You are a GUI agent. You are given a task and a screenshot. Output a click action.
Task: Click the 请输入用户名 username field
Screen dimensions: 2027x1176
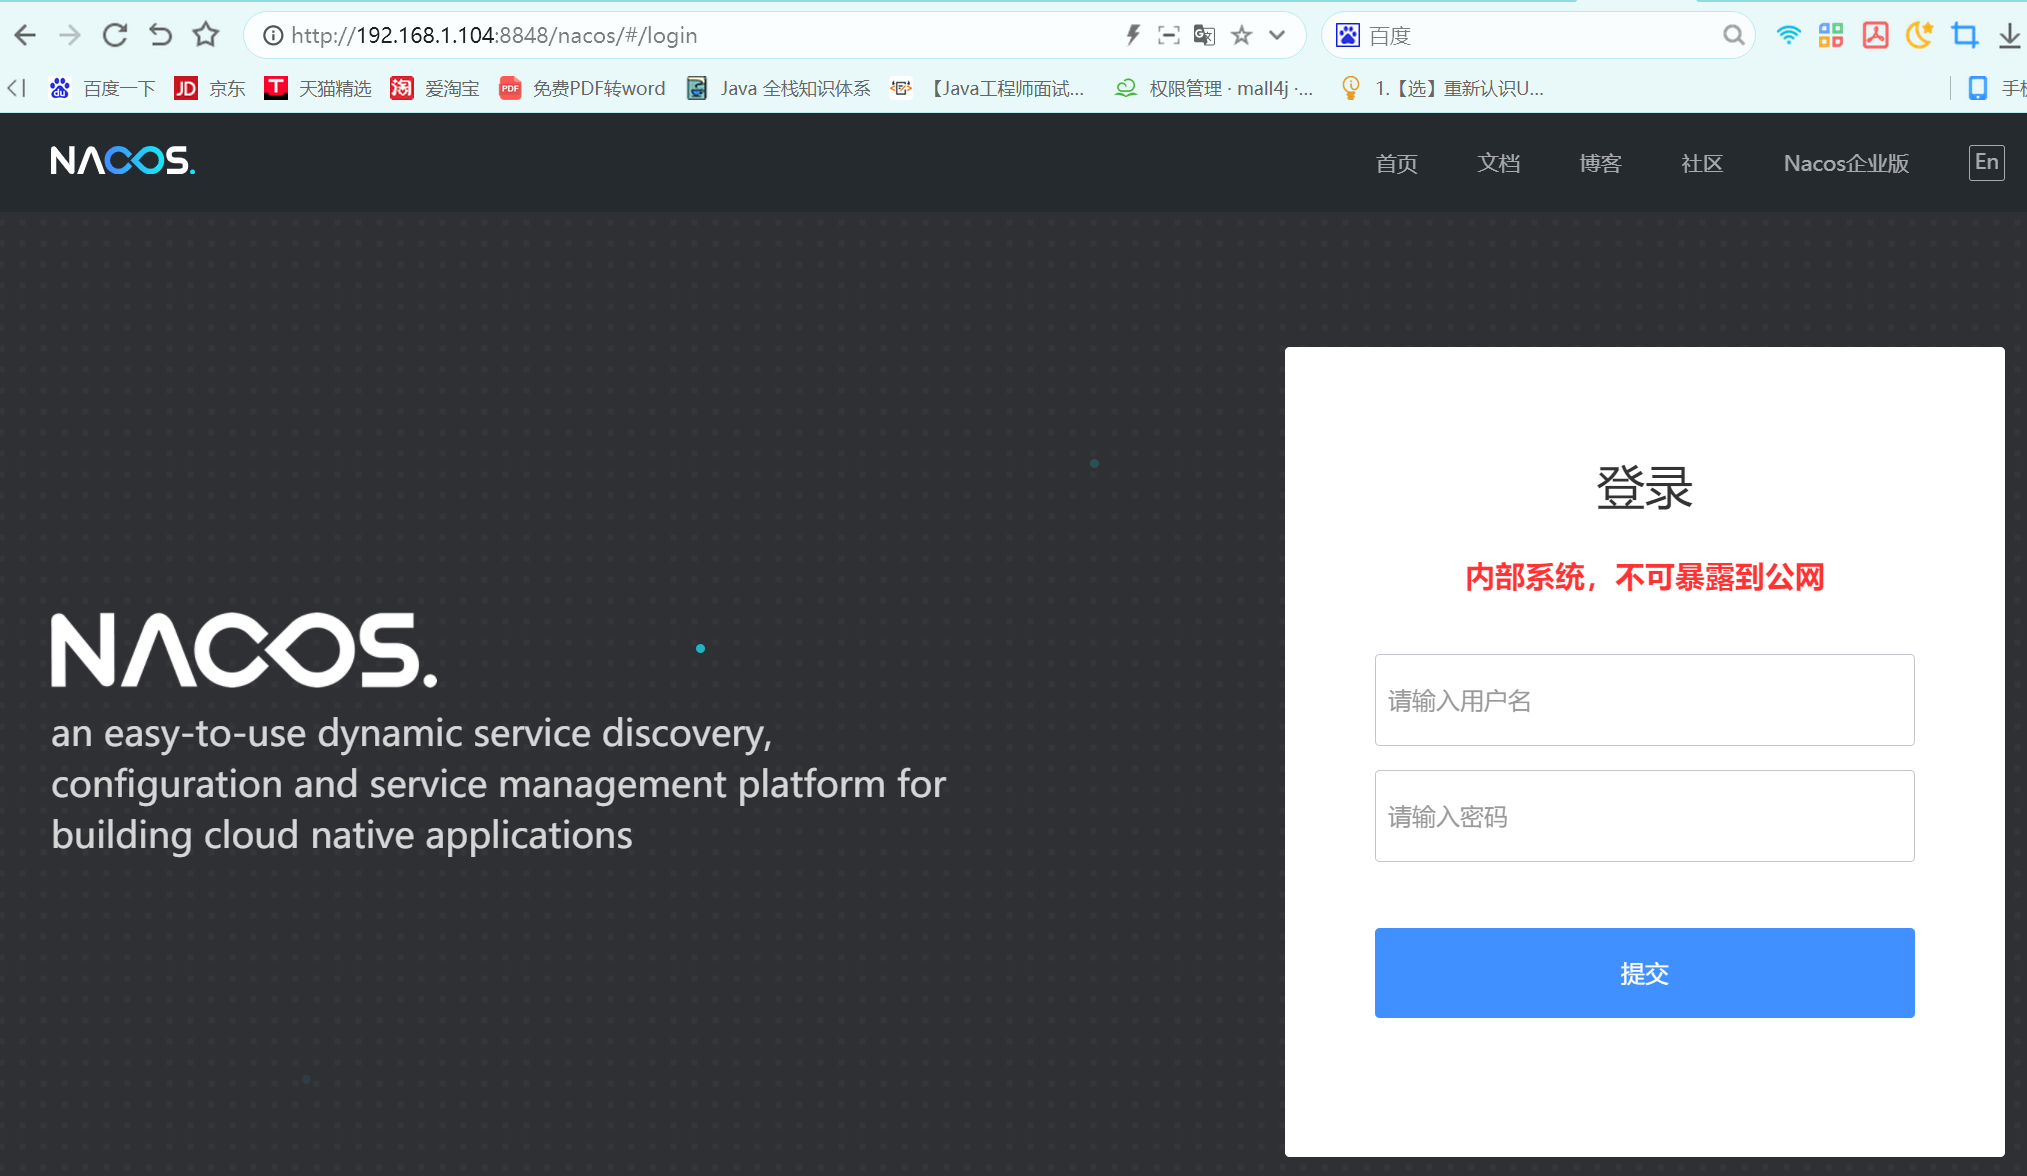tap(1644, 700)
